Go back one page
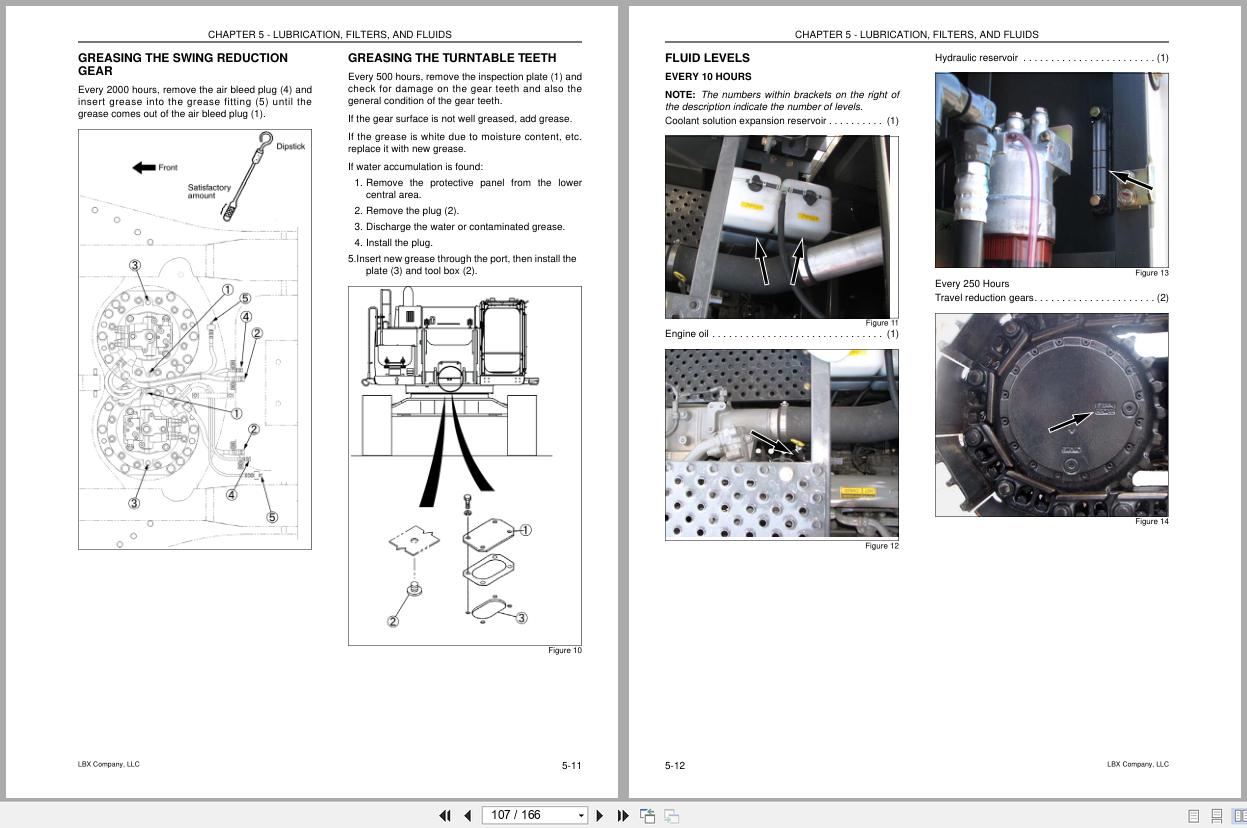This screenshot has height=828, width=1247. click(x=468, y=815)
